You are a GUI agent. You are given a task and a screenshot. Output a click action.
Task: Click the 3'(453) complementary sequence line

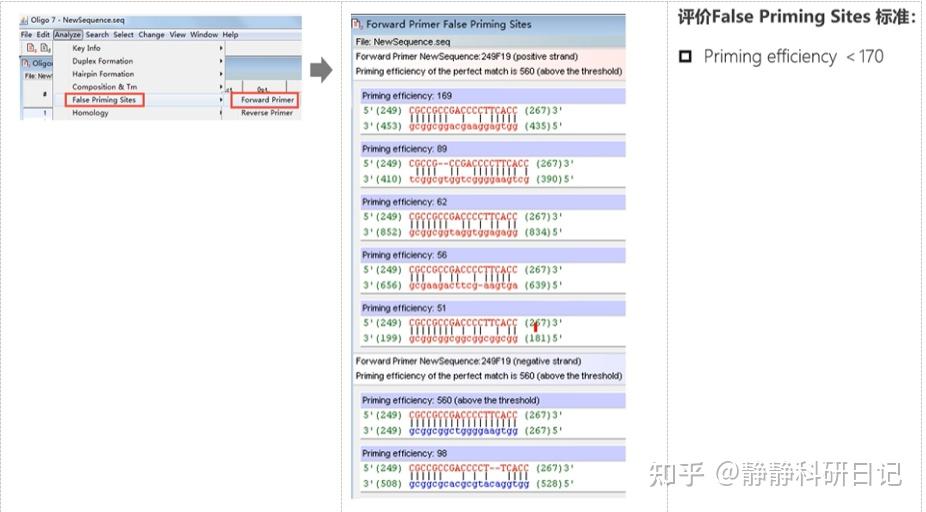pos(462,126)
